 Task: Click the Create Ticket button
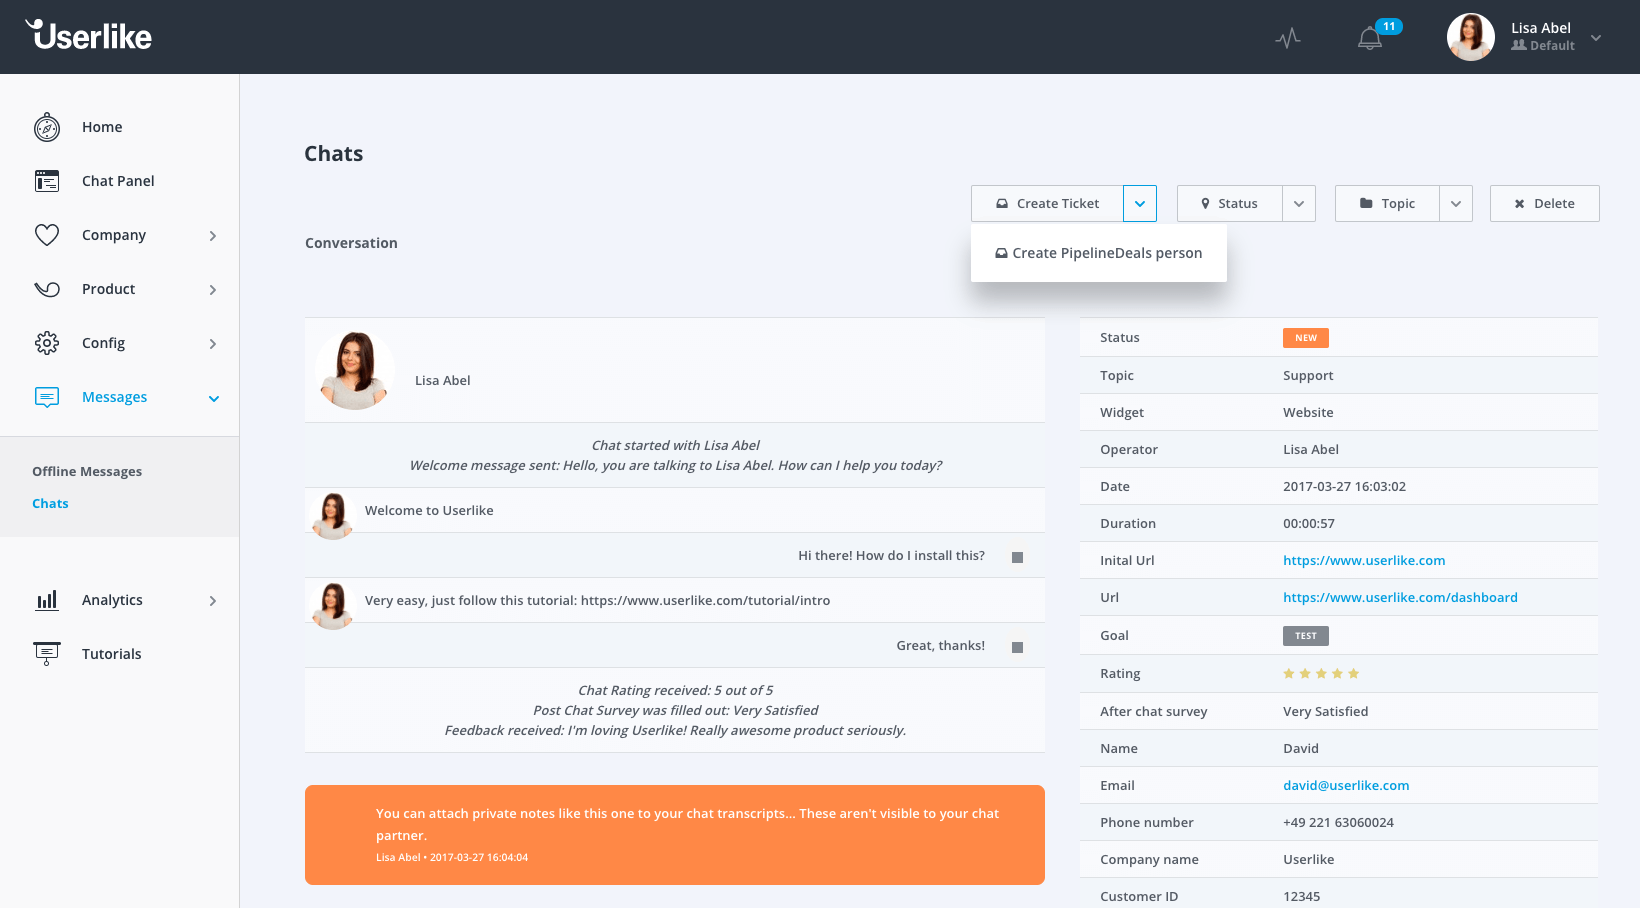[x=1047, y=203]
